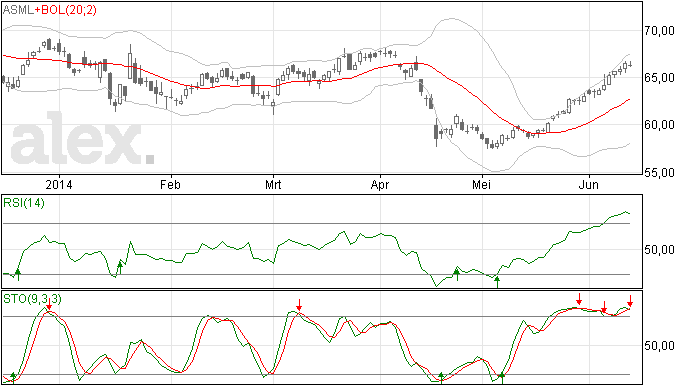Click the ASML ticker label

(18, 10)
